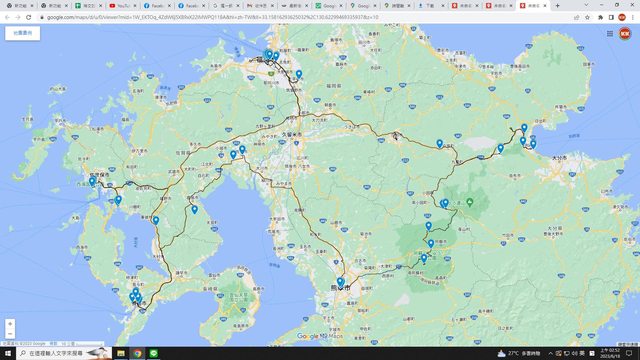Zoom in the map with plus button

point(10,324)
